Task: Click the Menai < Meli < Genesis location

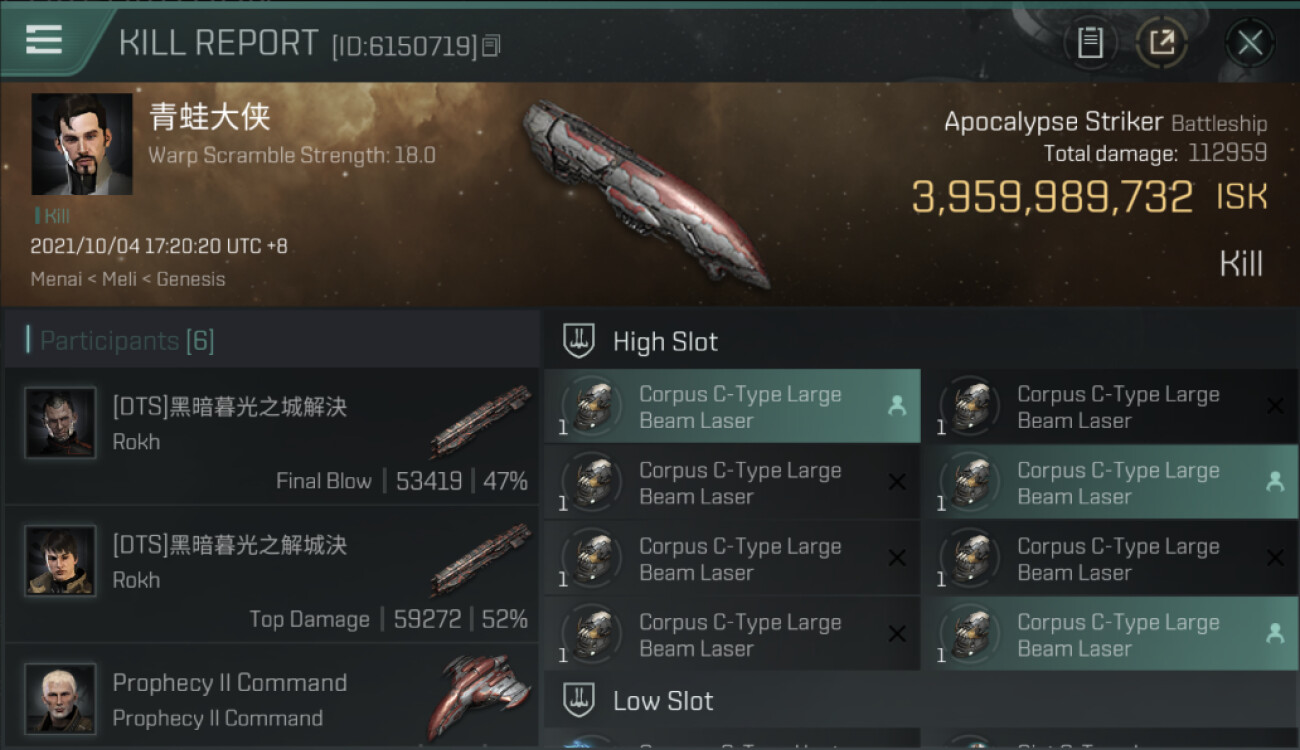Action: [x=128, y=279]
